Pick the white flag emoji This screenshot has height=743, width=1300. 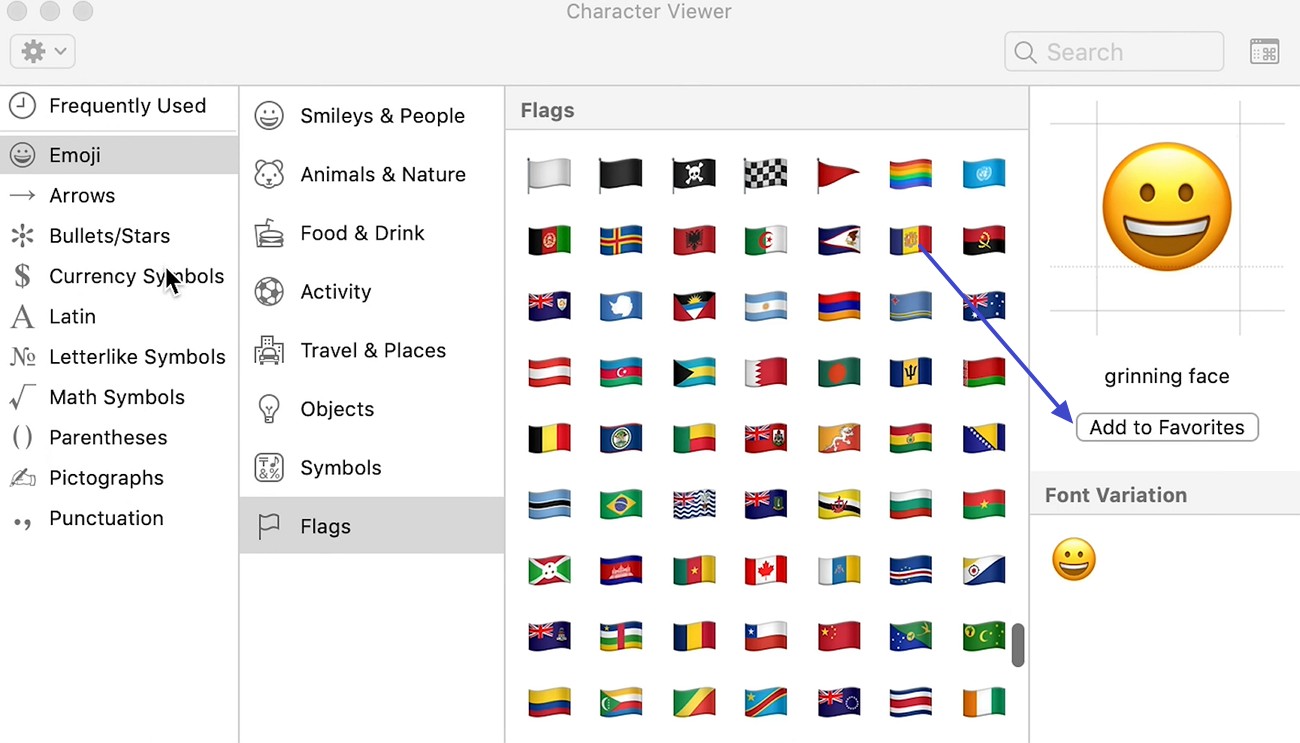549,174
